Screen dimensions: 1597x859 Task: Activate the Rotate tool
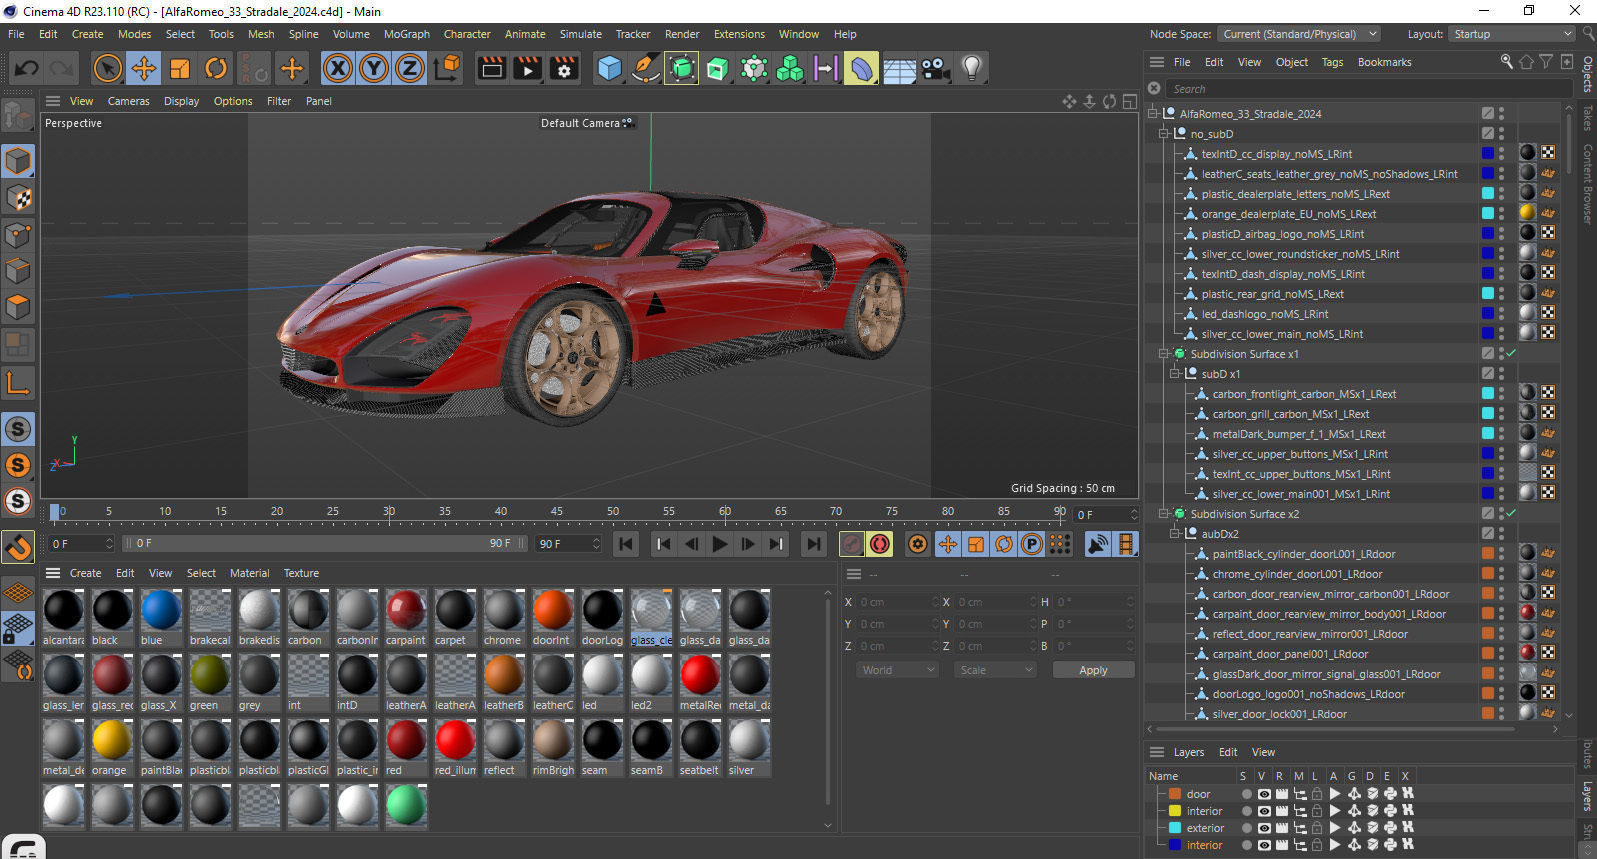coord(216,68)
